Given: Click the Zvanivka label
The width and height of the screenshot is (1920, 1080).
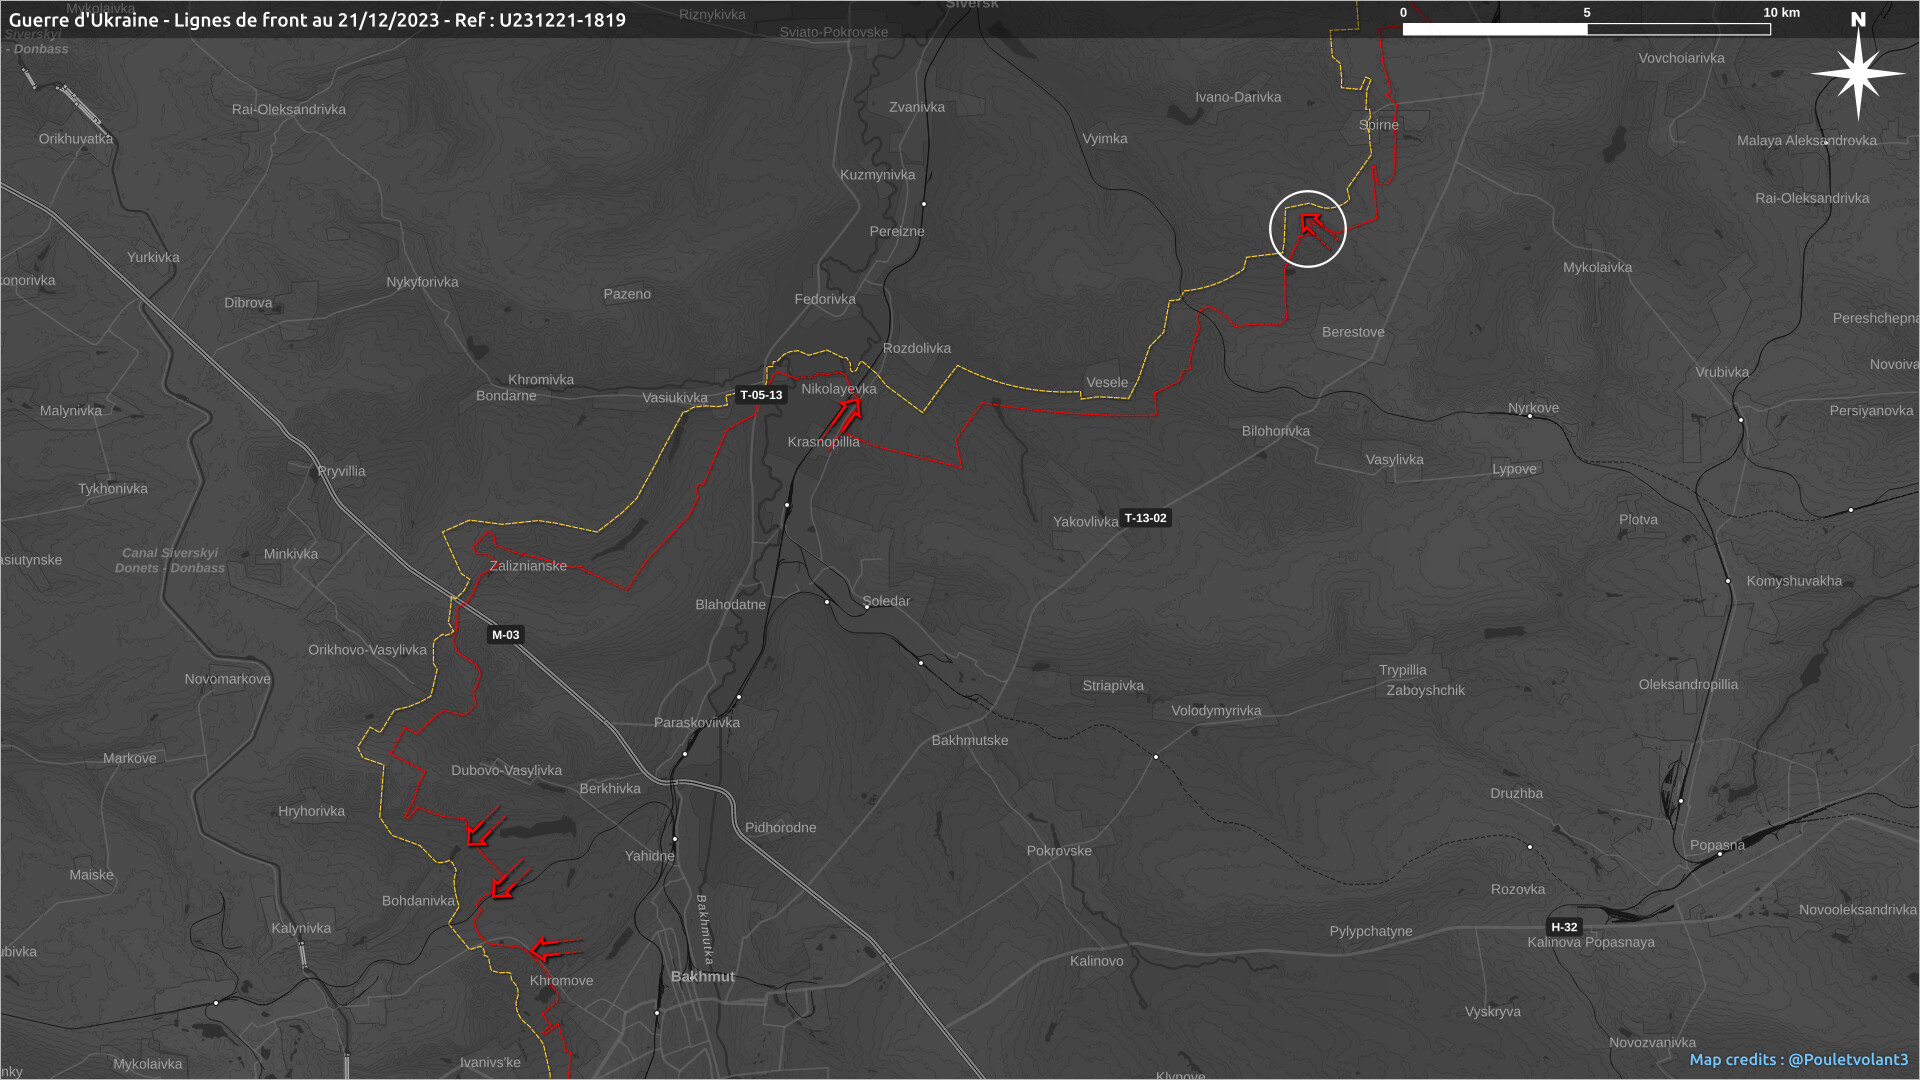Looking at the screenshot, I should 917,107.
